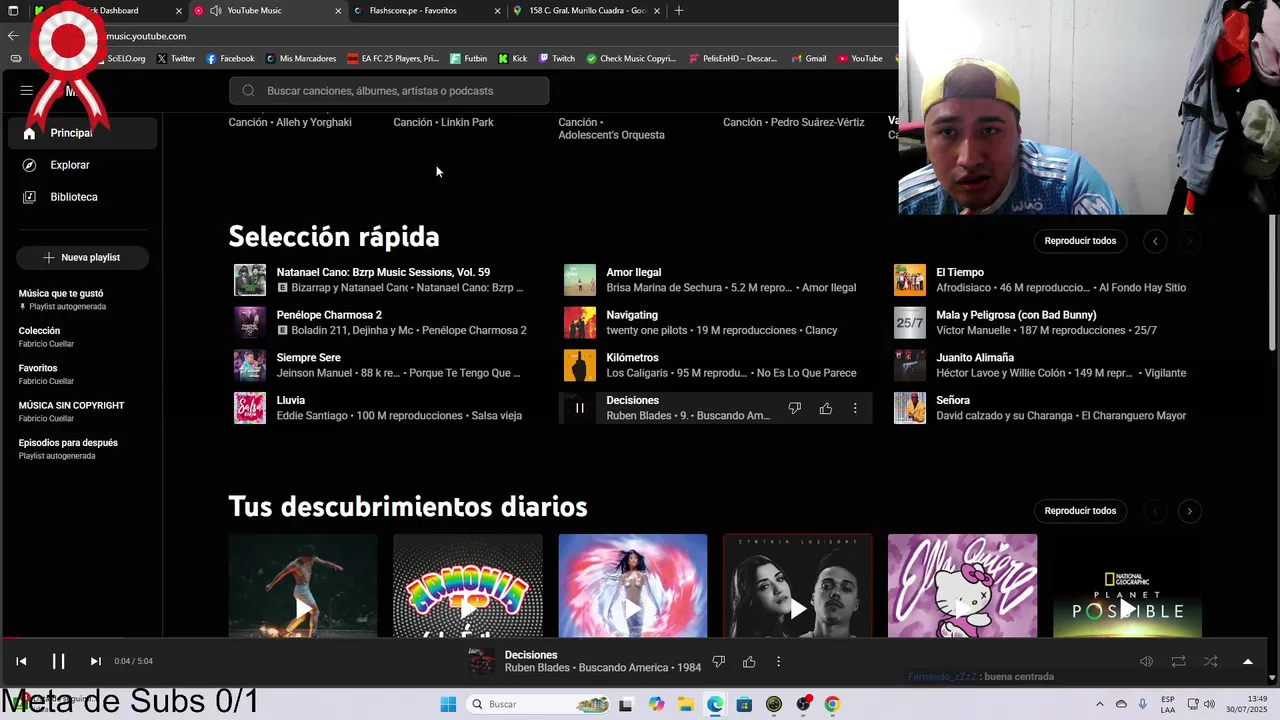
Task: Open the Kick bookmark
Action: (x=513, y=58)
